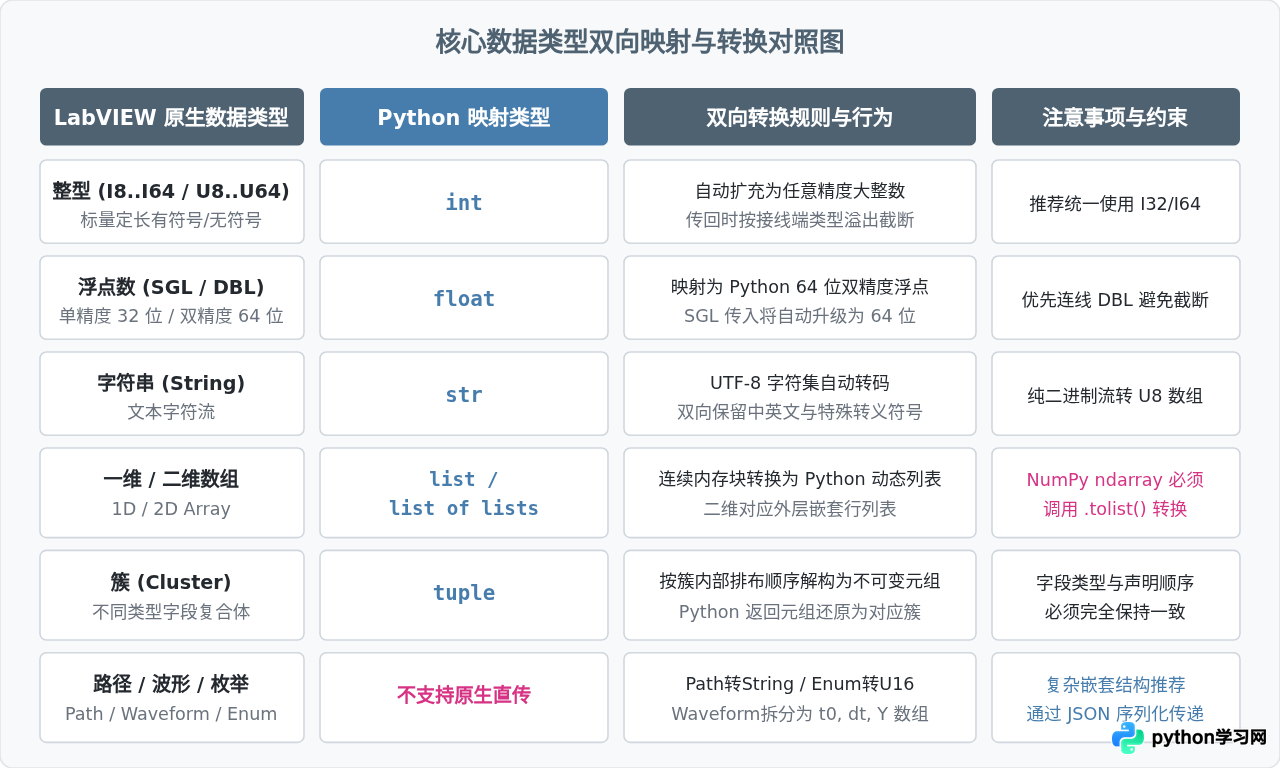Select the 自动扩充为任意精度大整数 cell
The height and width of the screenshot is (768, 1280).
(800, 202)
